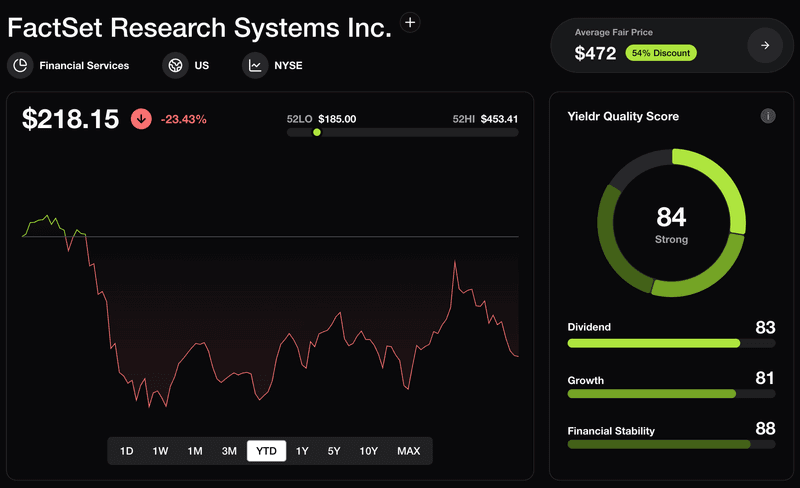Click the Dividend score bar
The width and height of the screenshot is (800, 488).
tap(671, 344)
